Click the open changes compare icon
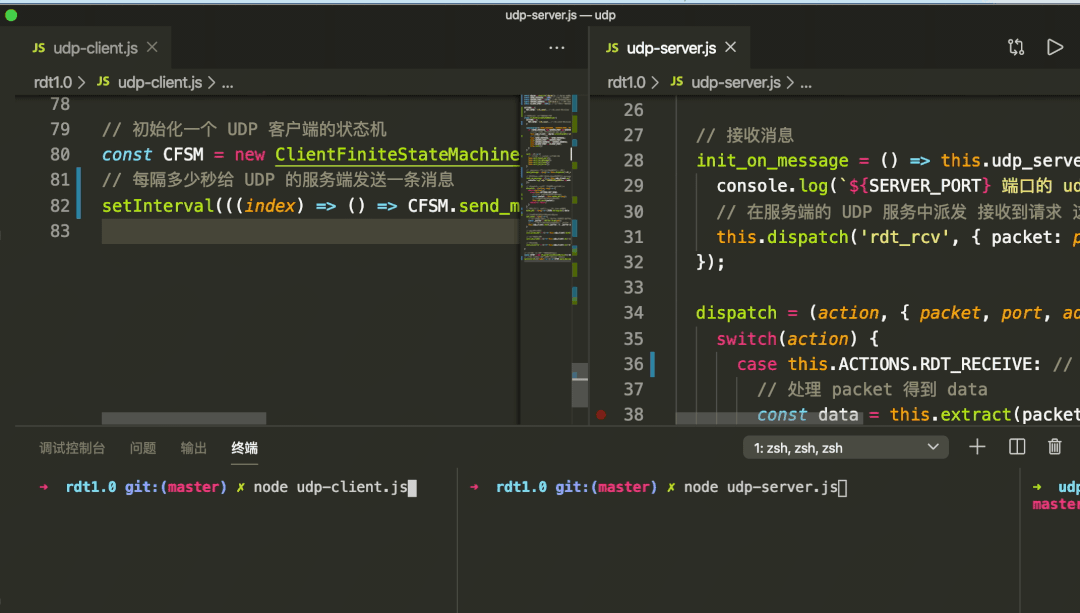The height and width of the screenshot is (613, 1080). pos(1016,48)
